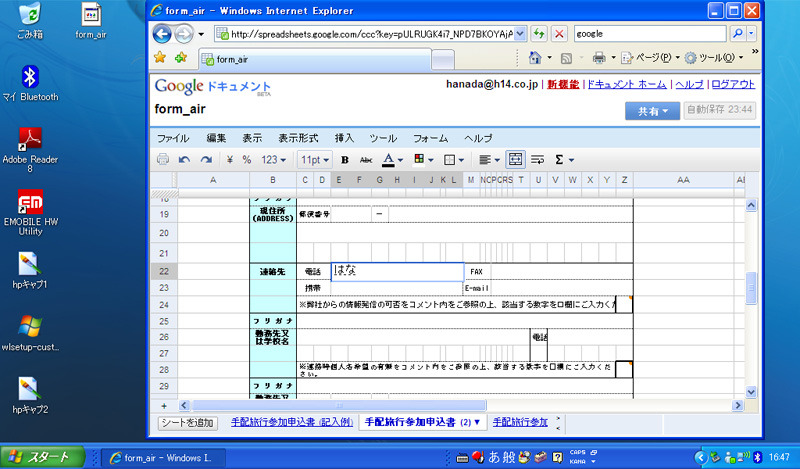Open the 表示 menu
Viewport: 800px width, 469px height.
pyautogui.click(x=252, y=138)
